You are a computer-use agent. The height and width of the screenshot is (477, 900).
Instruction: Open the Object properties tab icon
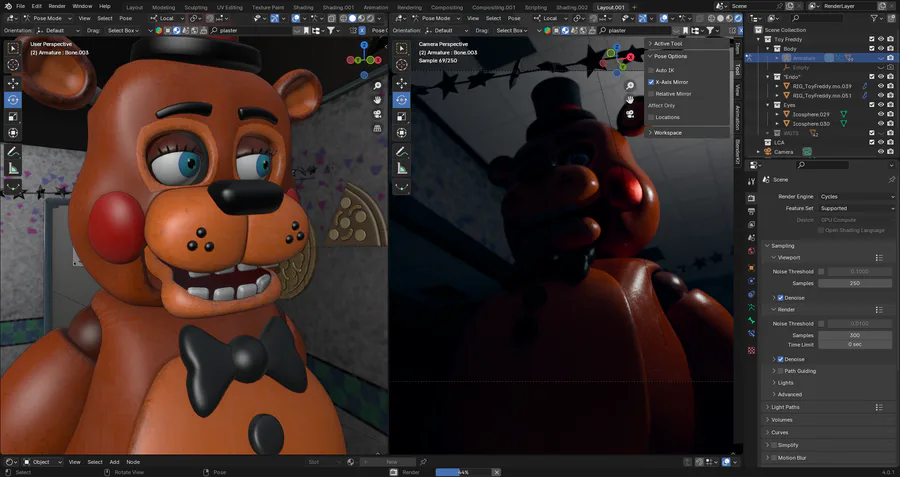pyautogui.click(x=751, y=267)
